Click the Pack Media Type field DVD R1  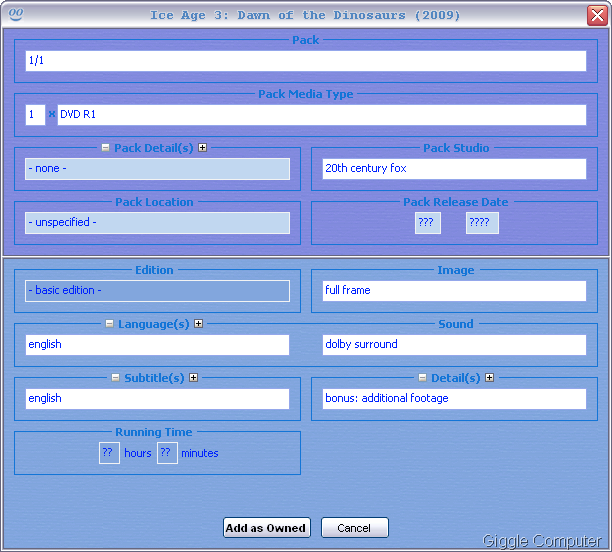(x=322, y=115)
